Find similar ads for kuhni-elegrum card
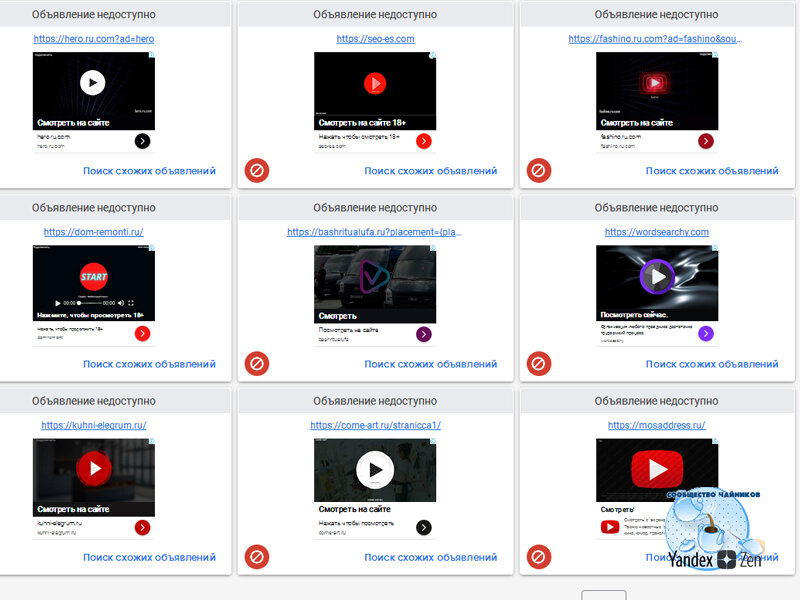Screen dimensions: 800x600 click(x=149, y=558)
